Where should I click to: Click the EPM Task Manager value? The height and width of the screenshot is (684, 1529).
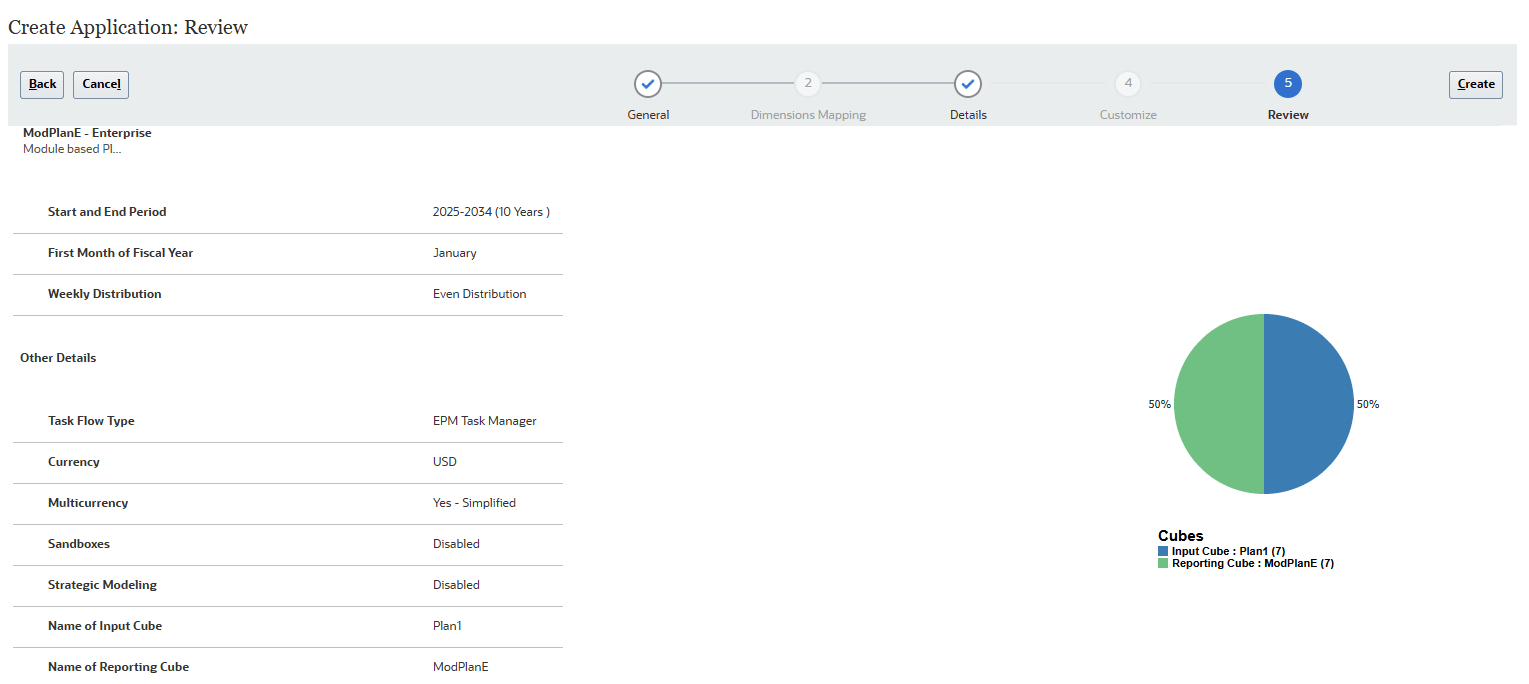pos(485,421)
